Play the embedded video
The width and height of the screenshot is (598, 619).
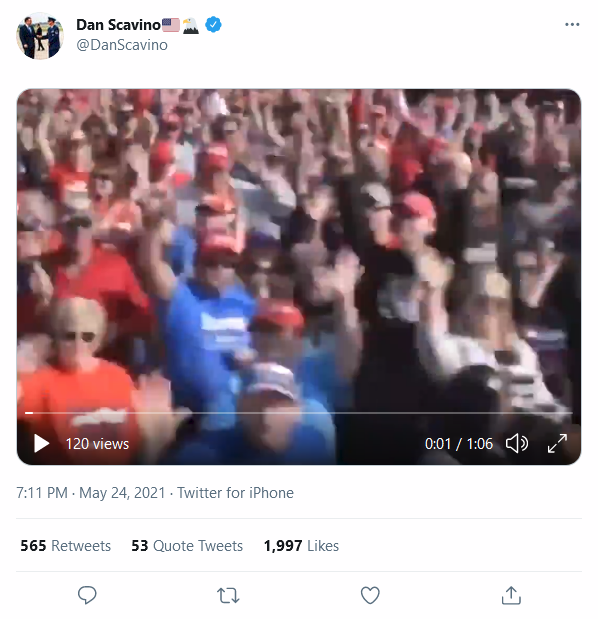pos(41,443)
